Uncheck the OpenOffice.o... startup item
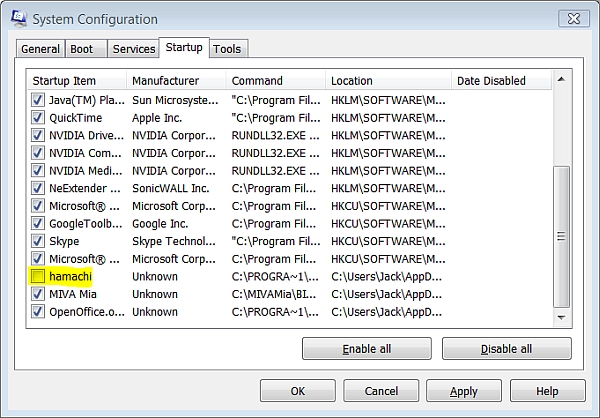Viewport: 600px width, 418px height. click(x=38, y=311)
